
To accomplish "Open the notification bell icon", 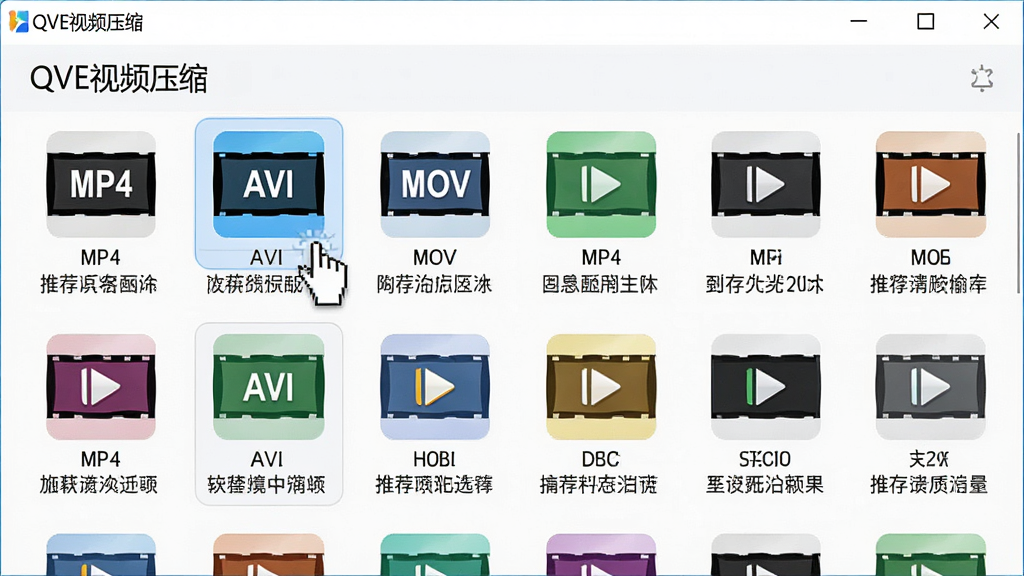I will point(982,78).
